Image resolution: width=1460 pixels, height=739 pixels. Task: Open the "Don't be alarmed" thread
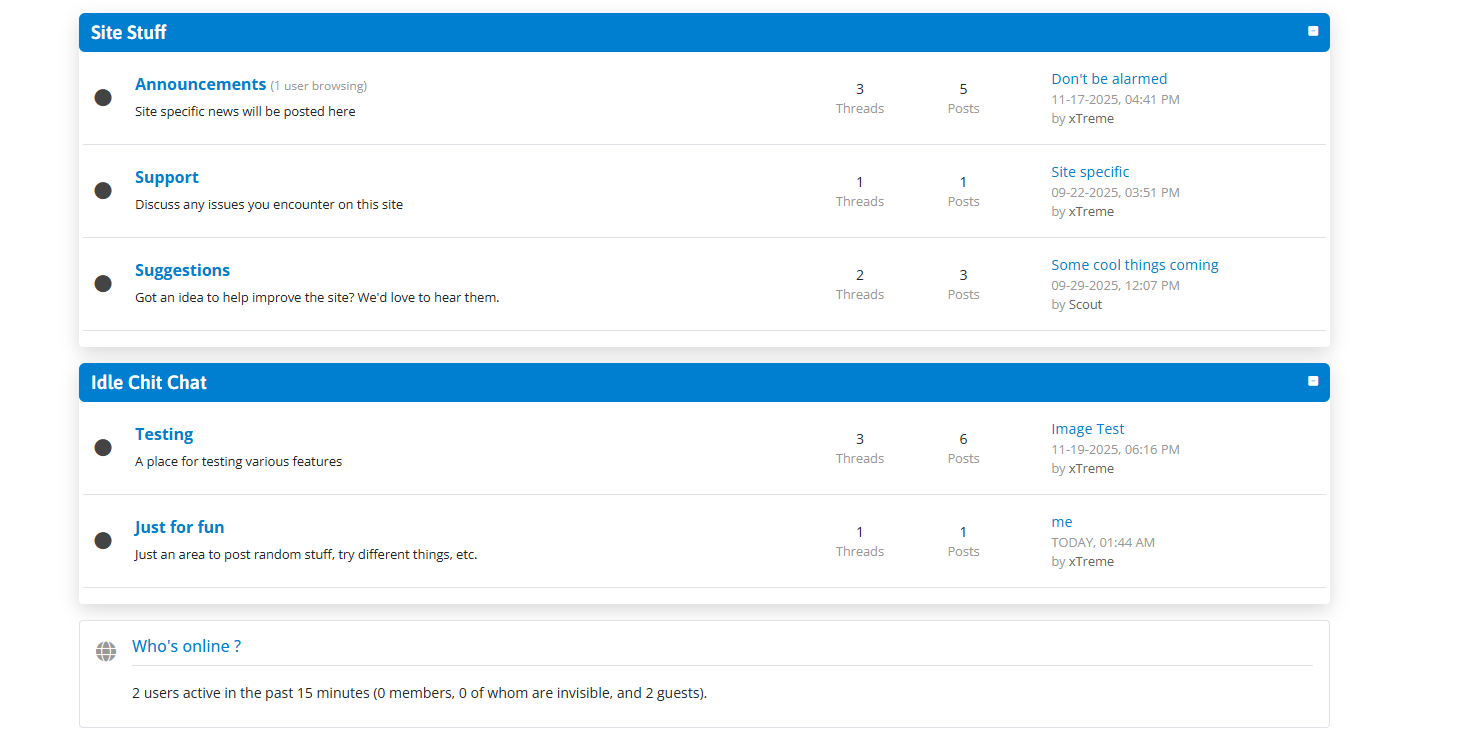coord(1108,79)
